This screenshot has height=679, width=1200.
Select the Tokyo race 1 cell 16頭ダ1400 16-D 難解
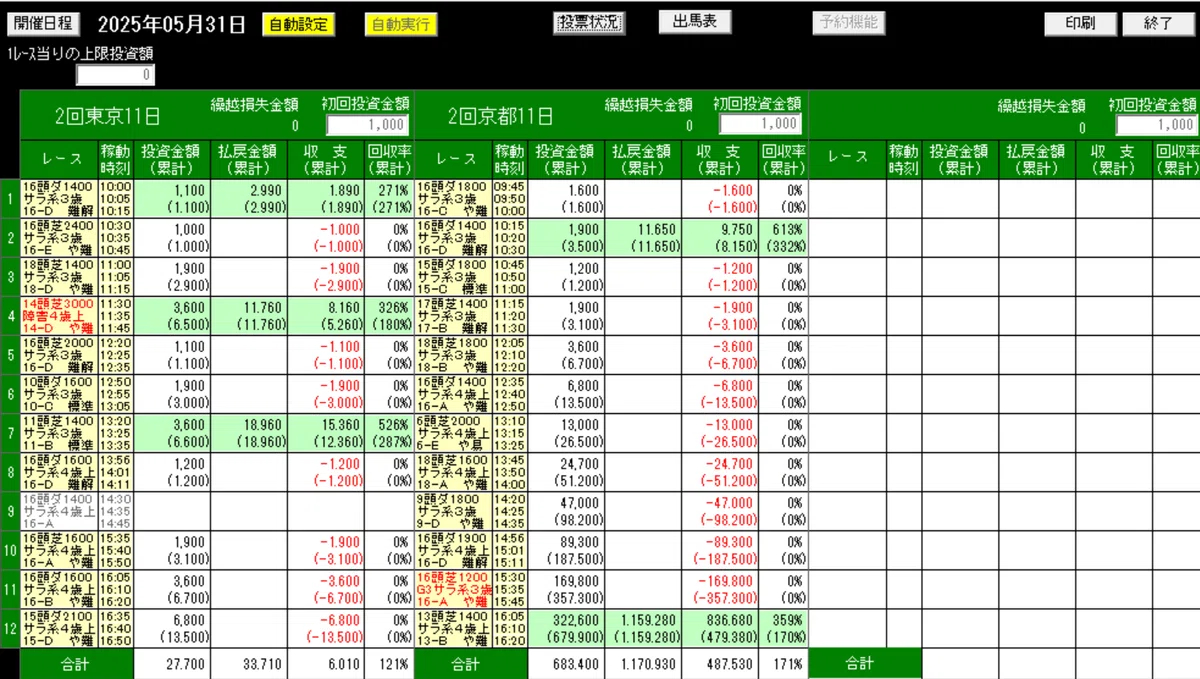[59, 198]
